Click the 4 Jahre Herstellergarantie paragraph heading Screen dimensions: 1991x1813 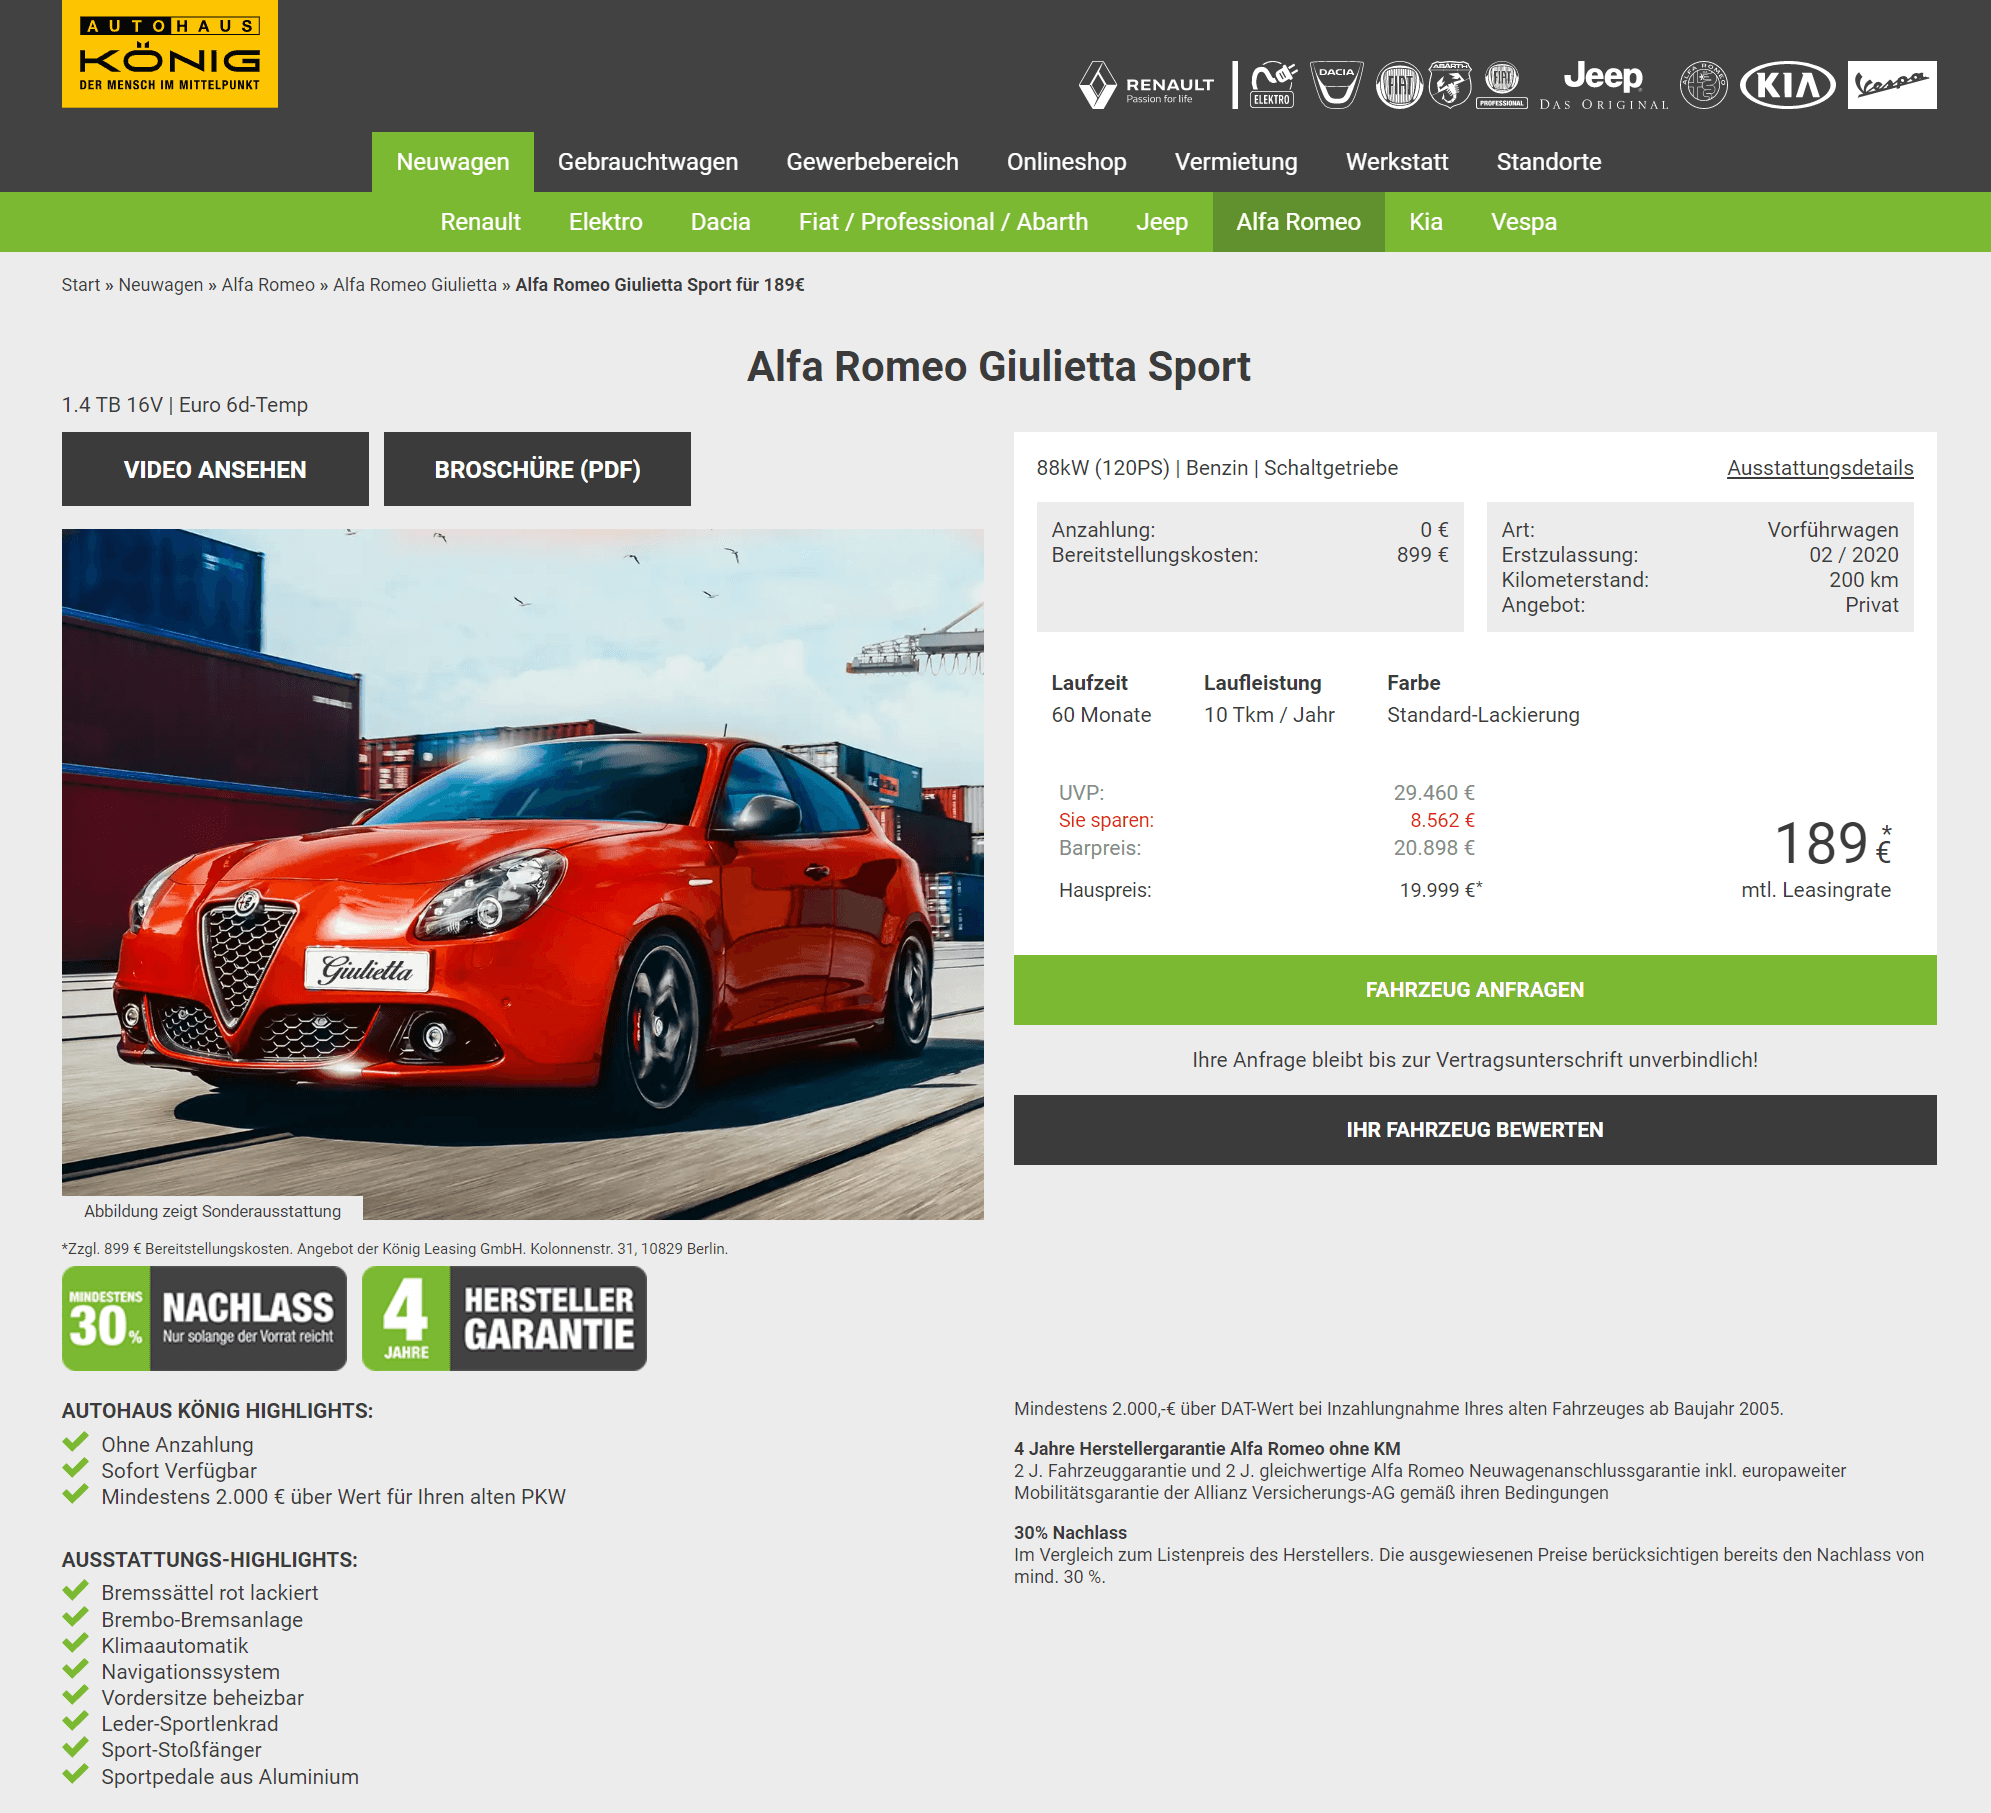(x=1207, y=1449)
